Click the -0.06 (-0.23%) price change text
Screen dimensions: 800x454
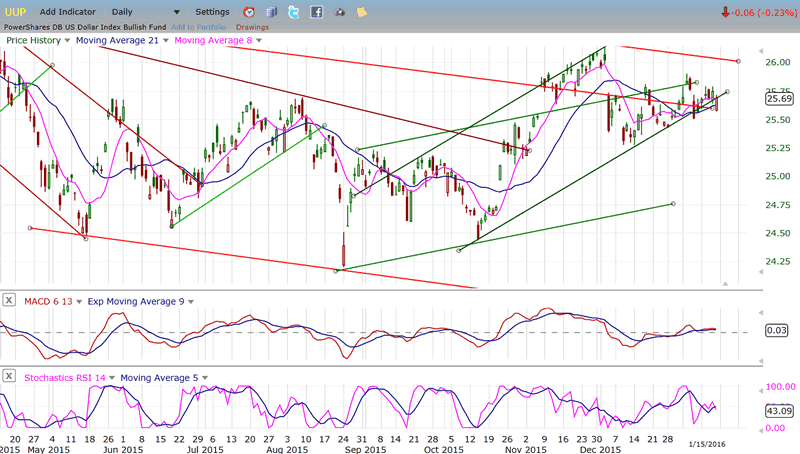pyautogui.click(x=764, y=12)
